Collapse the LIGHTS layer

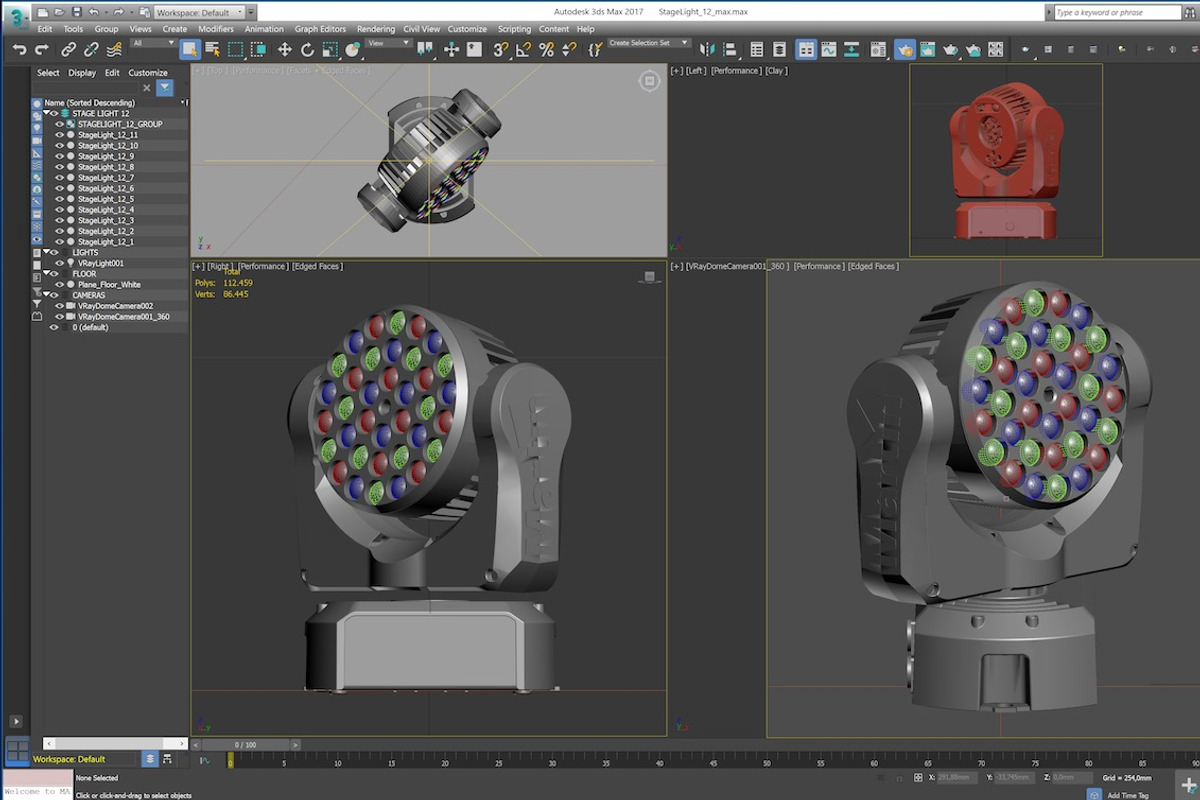coord(46,253)
